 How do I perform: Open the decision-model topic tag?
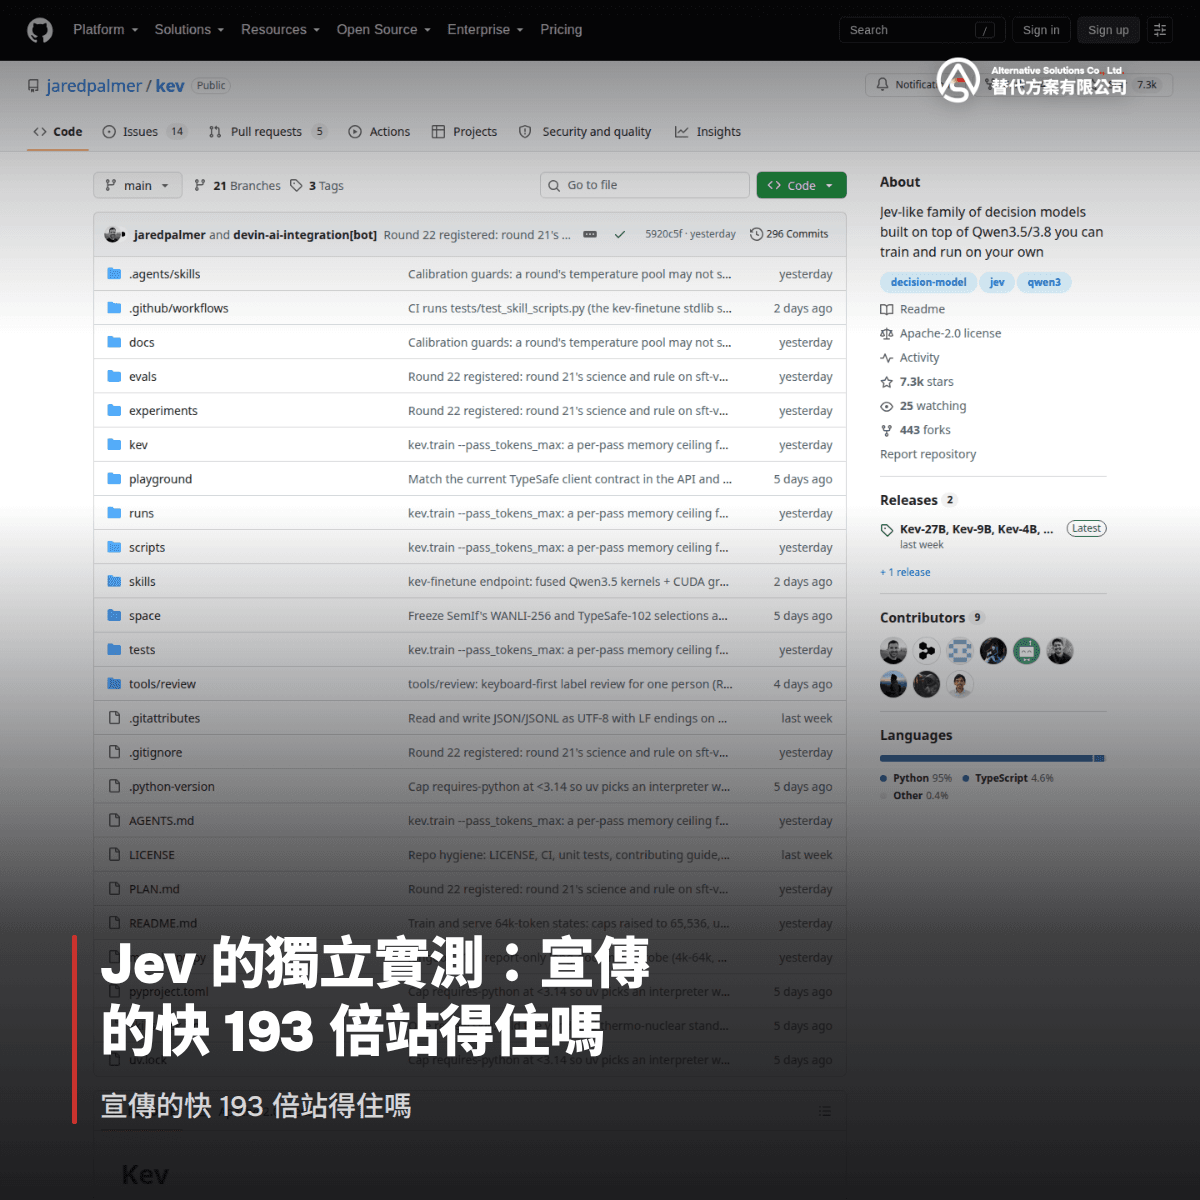(928, 282)
